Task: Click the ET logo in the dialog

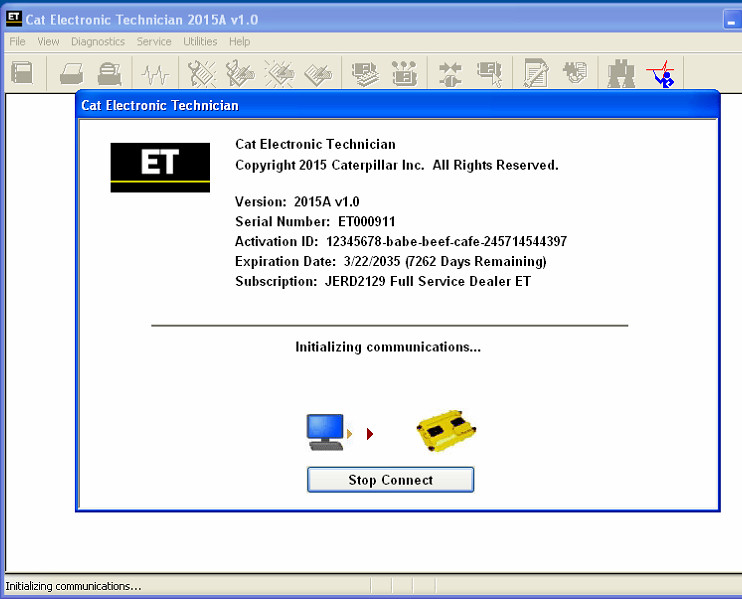Action: coord(160,167)
